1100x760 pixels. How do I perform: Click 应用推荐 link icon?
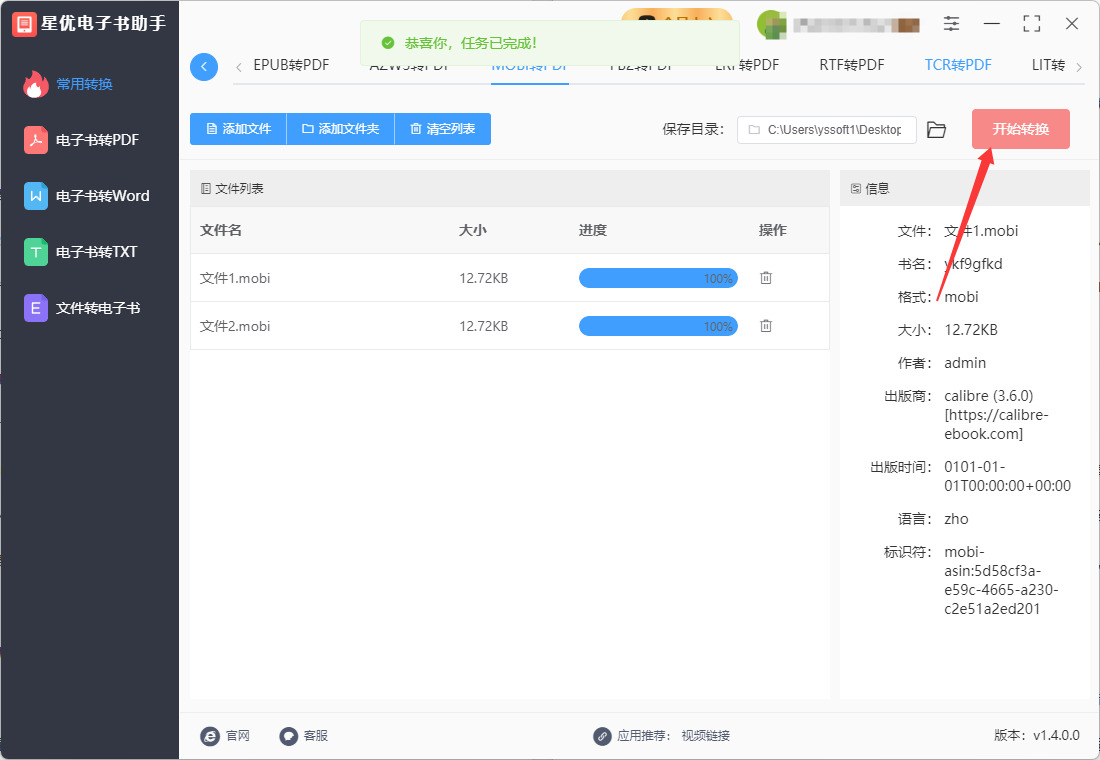602,735
